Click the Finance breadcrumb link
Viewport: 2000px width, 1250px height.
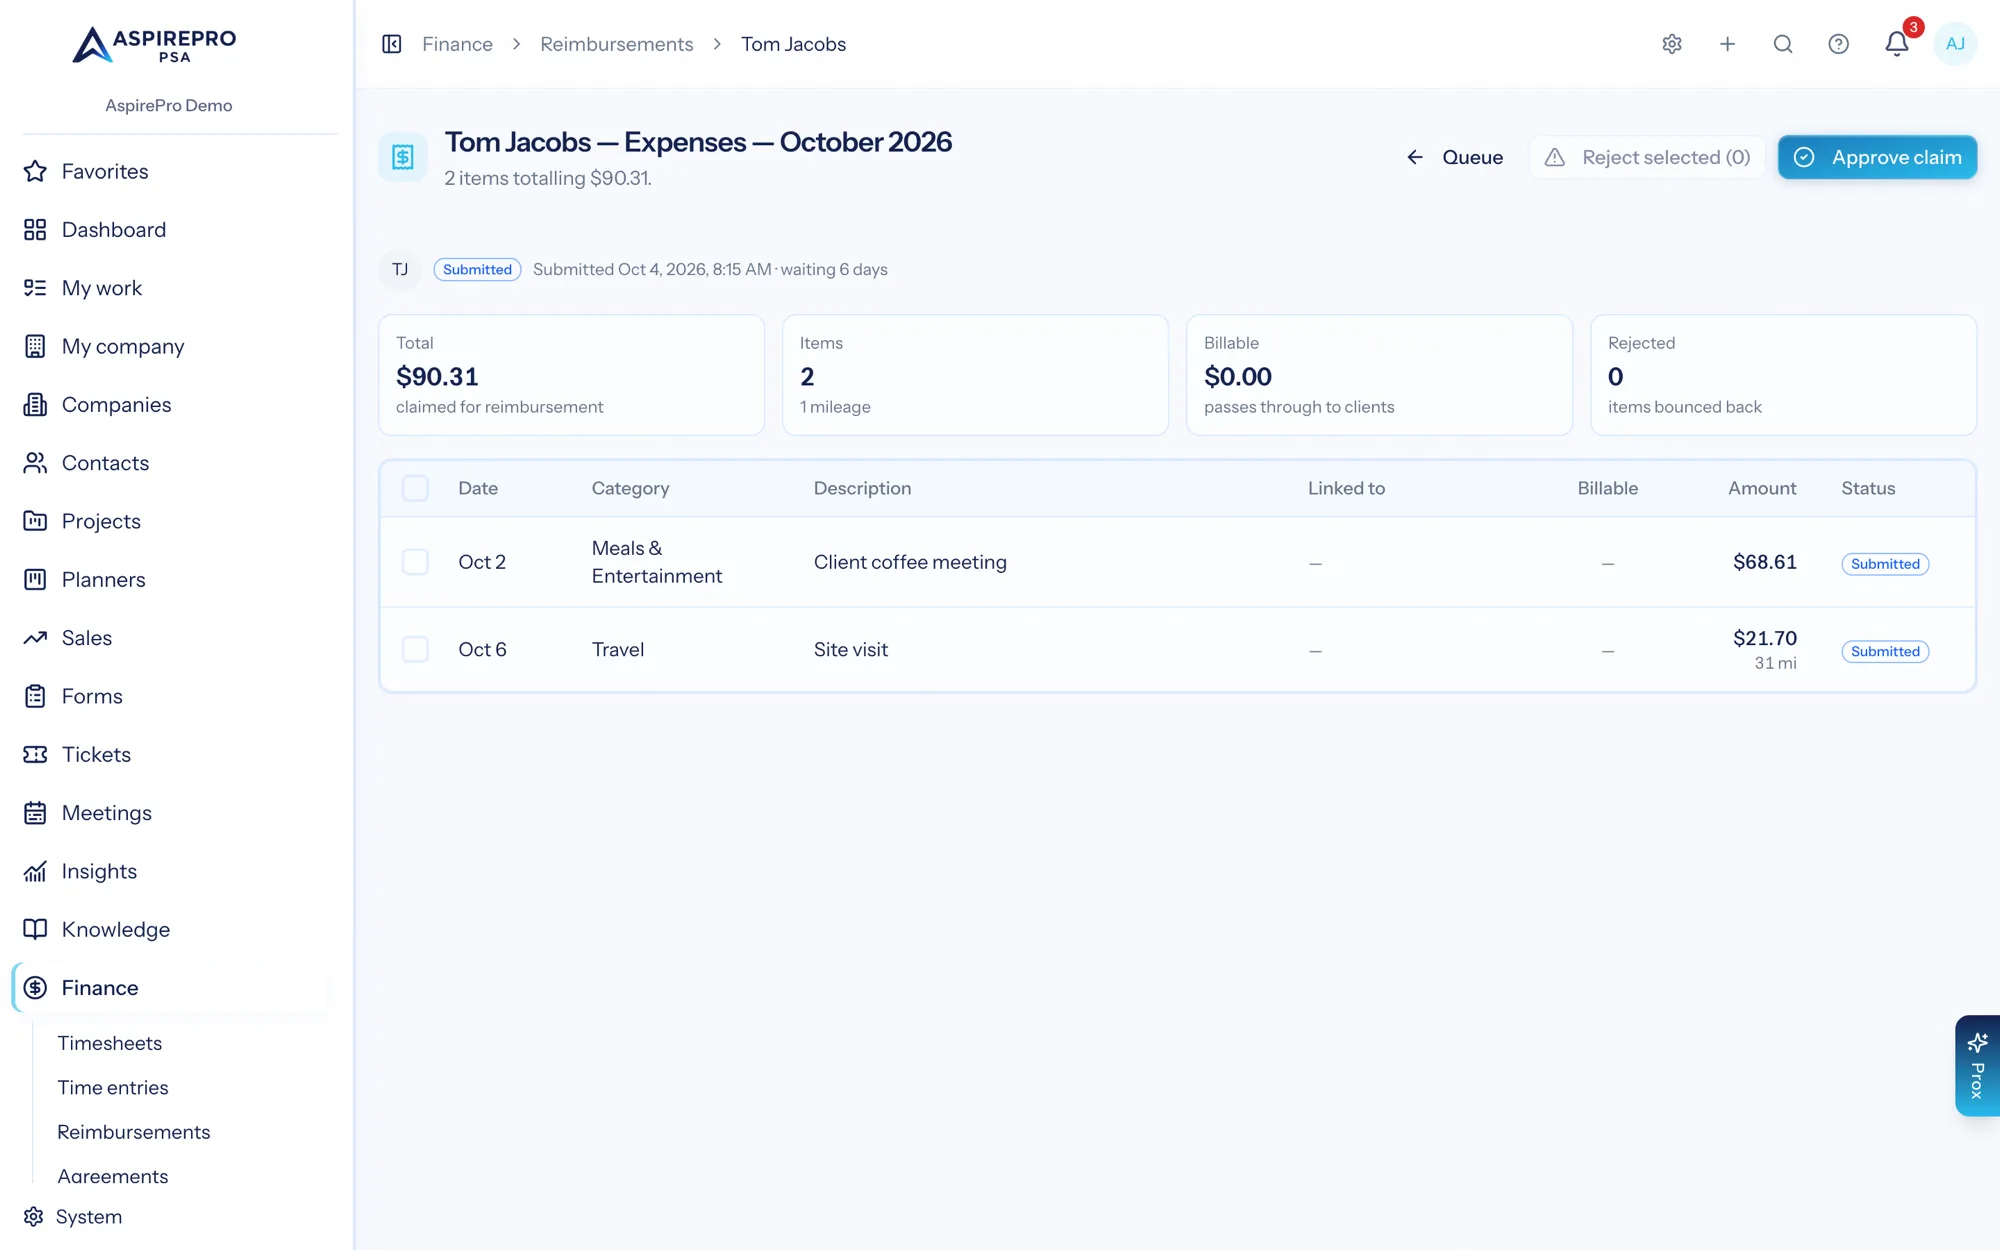(x=457, y=44)
